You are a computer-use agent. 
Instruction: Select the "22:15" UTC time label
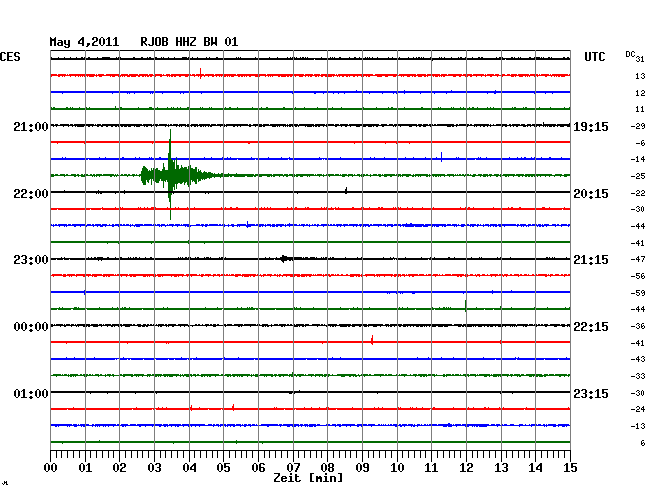coord(591,327)
